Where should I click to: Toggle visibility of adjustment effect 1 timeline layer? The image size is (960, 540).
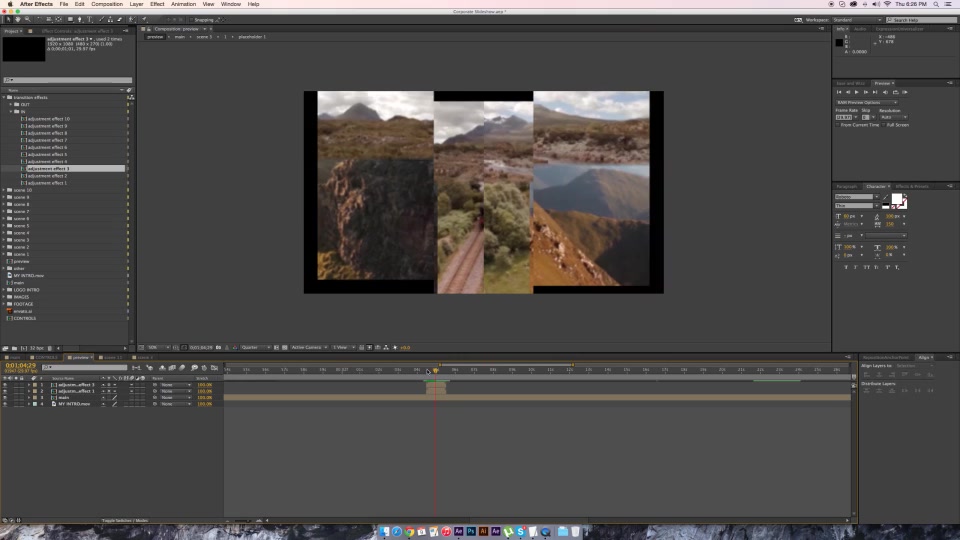5,391
